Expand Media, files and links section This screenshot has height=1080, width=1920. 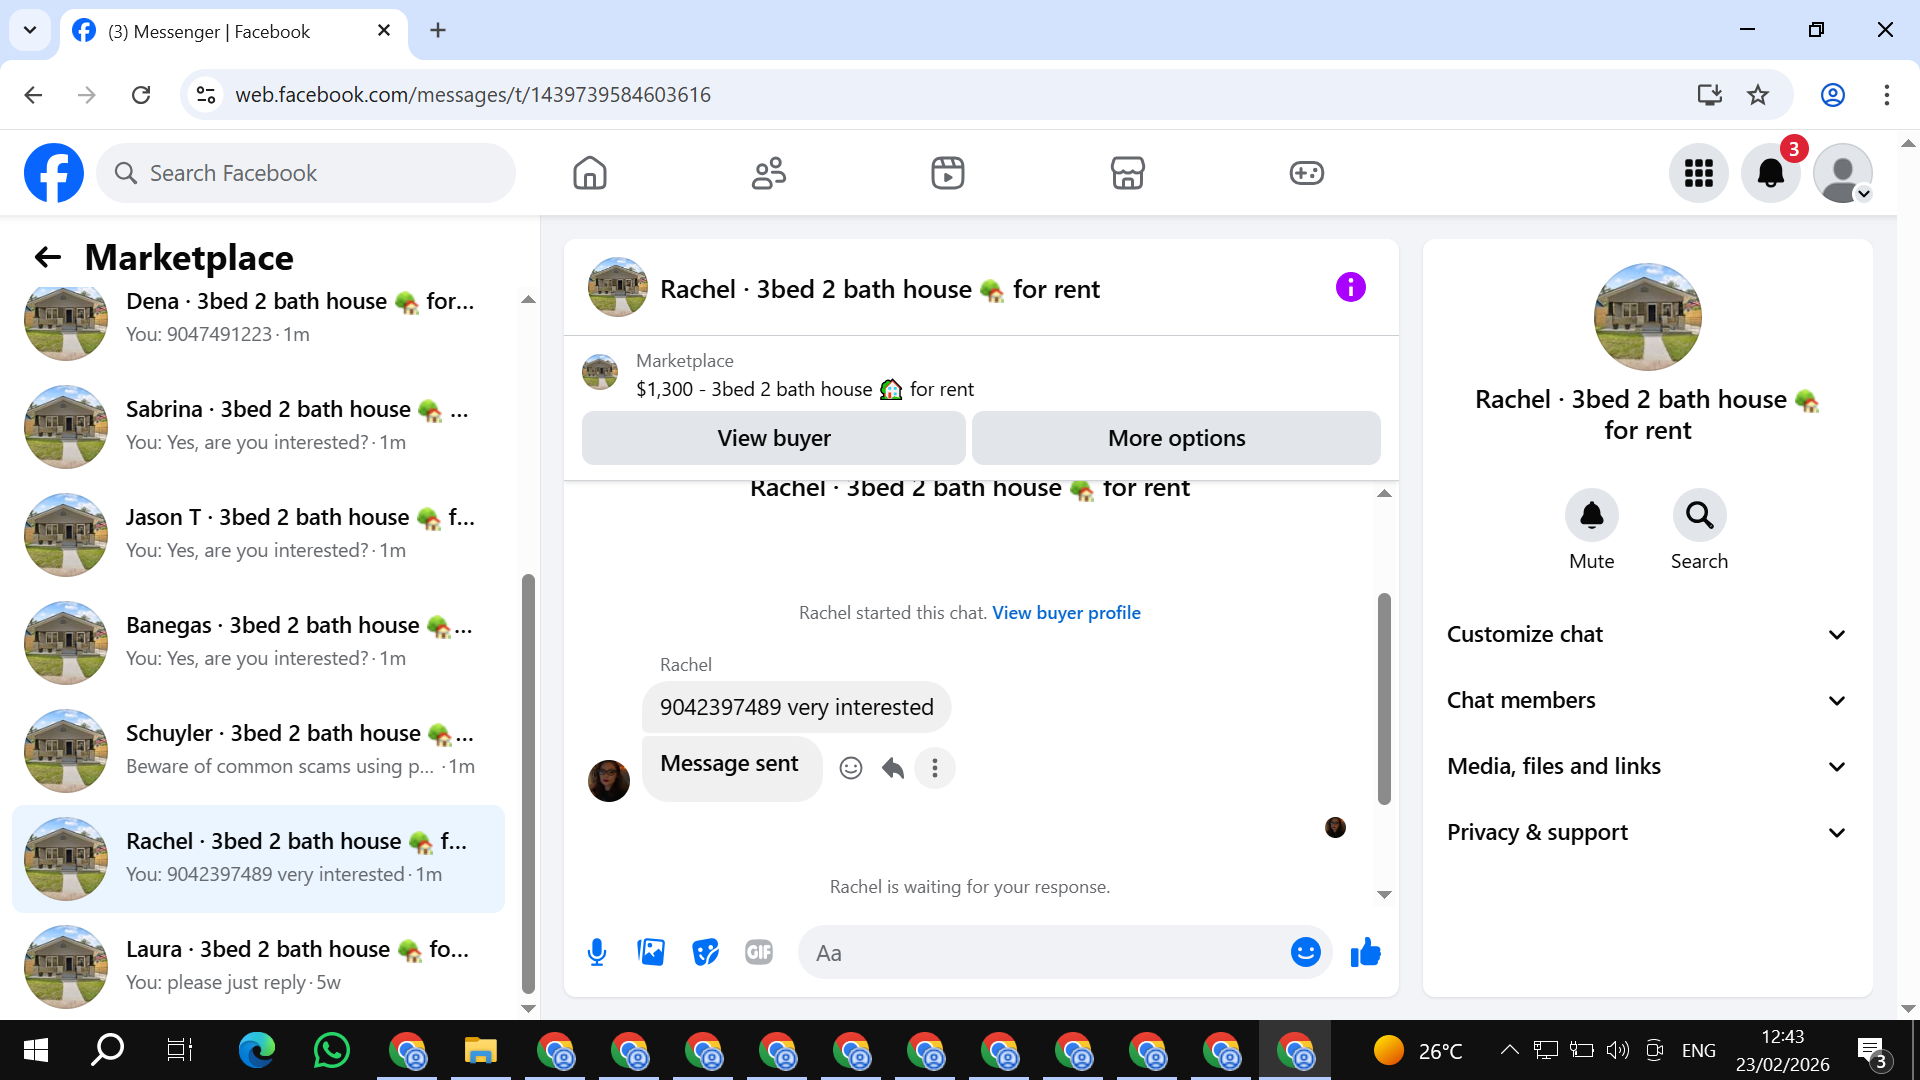[1647, 766]
